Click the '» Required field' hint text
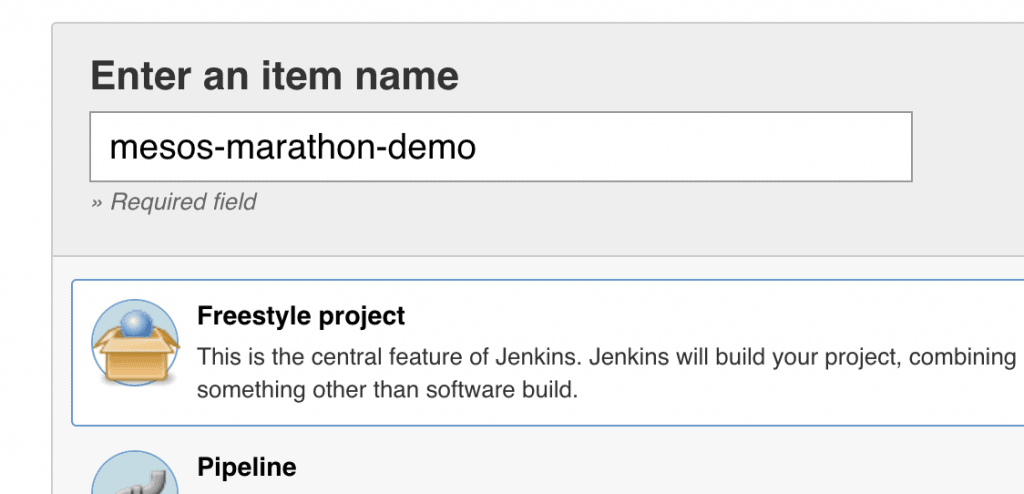This screenshot has height=494, width=1024. pyautogui.click(x=174, y=202)
